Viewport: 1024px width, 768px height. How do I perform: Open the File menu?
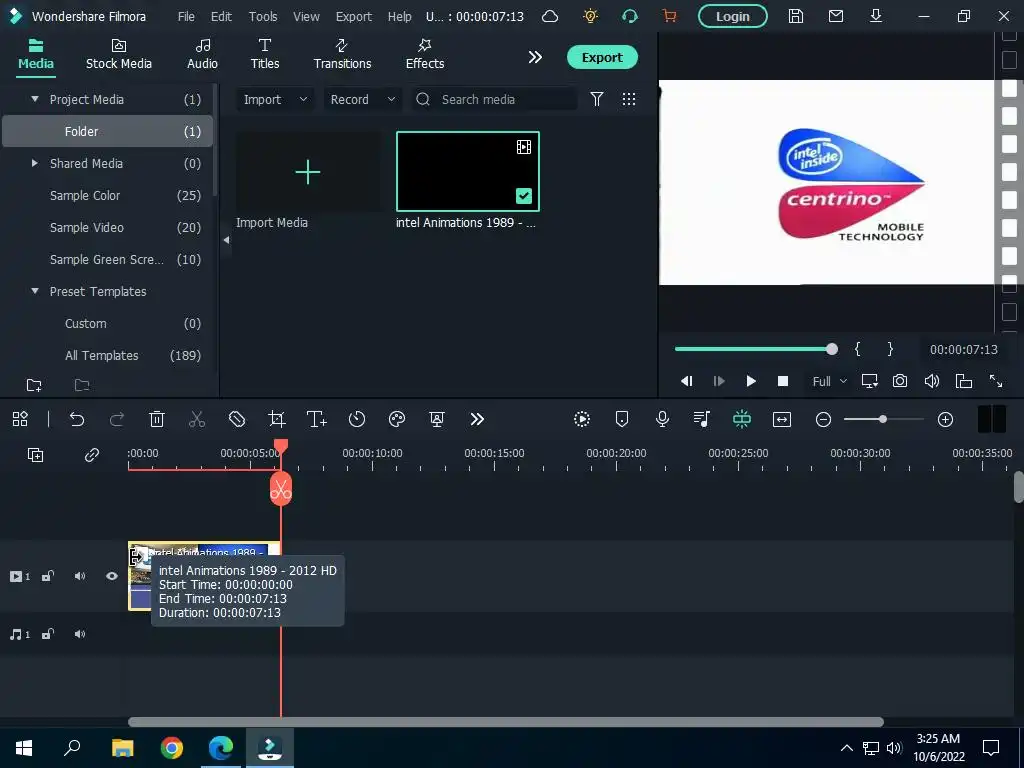tap(186, 16)
